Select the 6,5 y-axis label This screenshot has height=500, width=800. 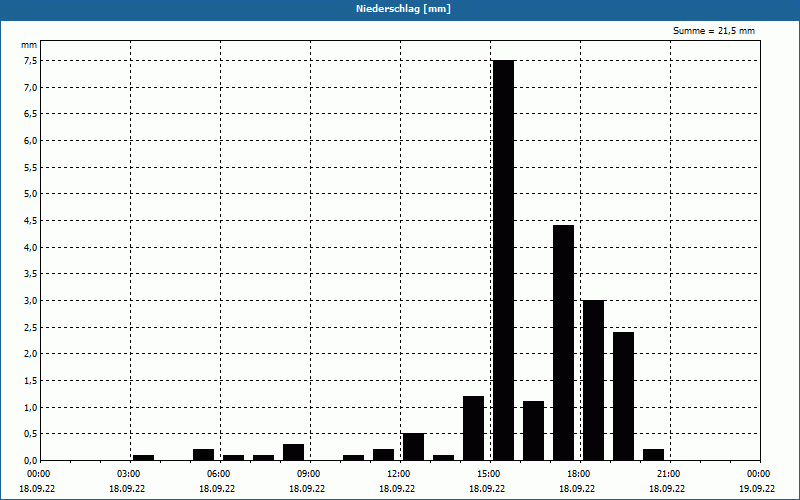[x=31, y=114]
